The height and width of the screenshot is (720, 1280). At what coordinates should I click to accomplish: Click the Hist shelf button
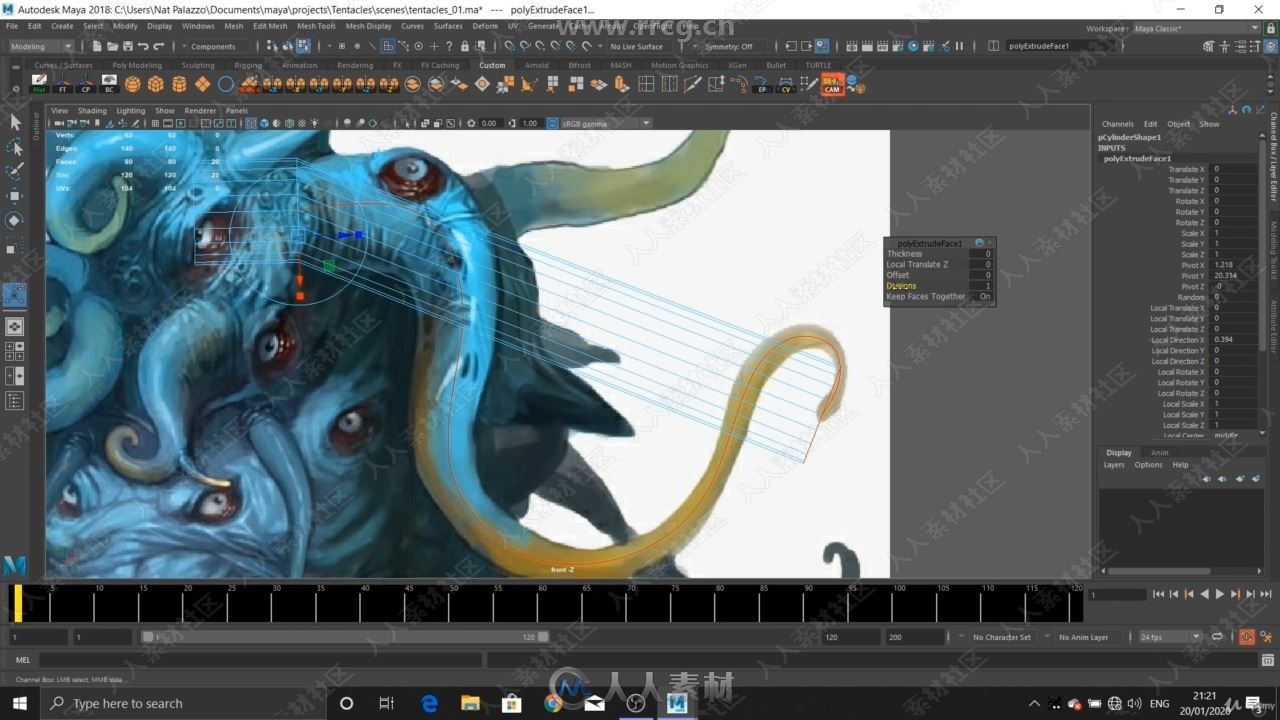pyautogui.click(x=39, y=84)
